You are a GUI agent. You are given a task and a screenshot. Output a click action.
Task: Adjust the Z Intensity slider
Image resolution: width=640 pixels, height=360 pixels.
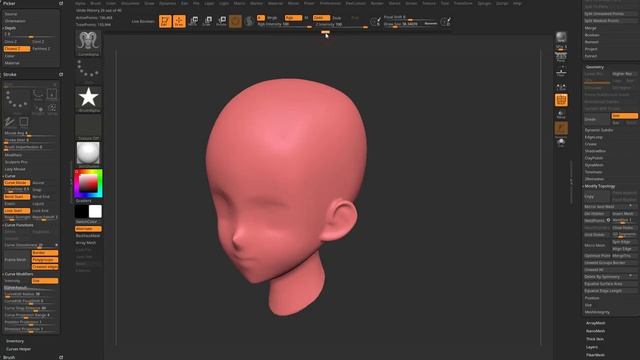[341, 25]
